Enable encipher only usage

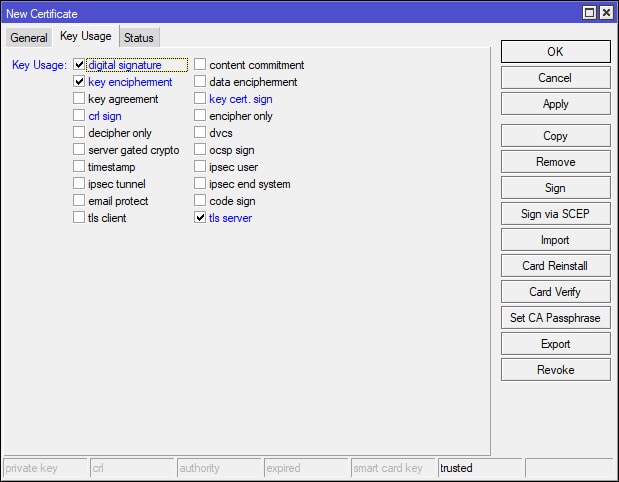pyautogui.click(x=200, y=115)
